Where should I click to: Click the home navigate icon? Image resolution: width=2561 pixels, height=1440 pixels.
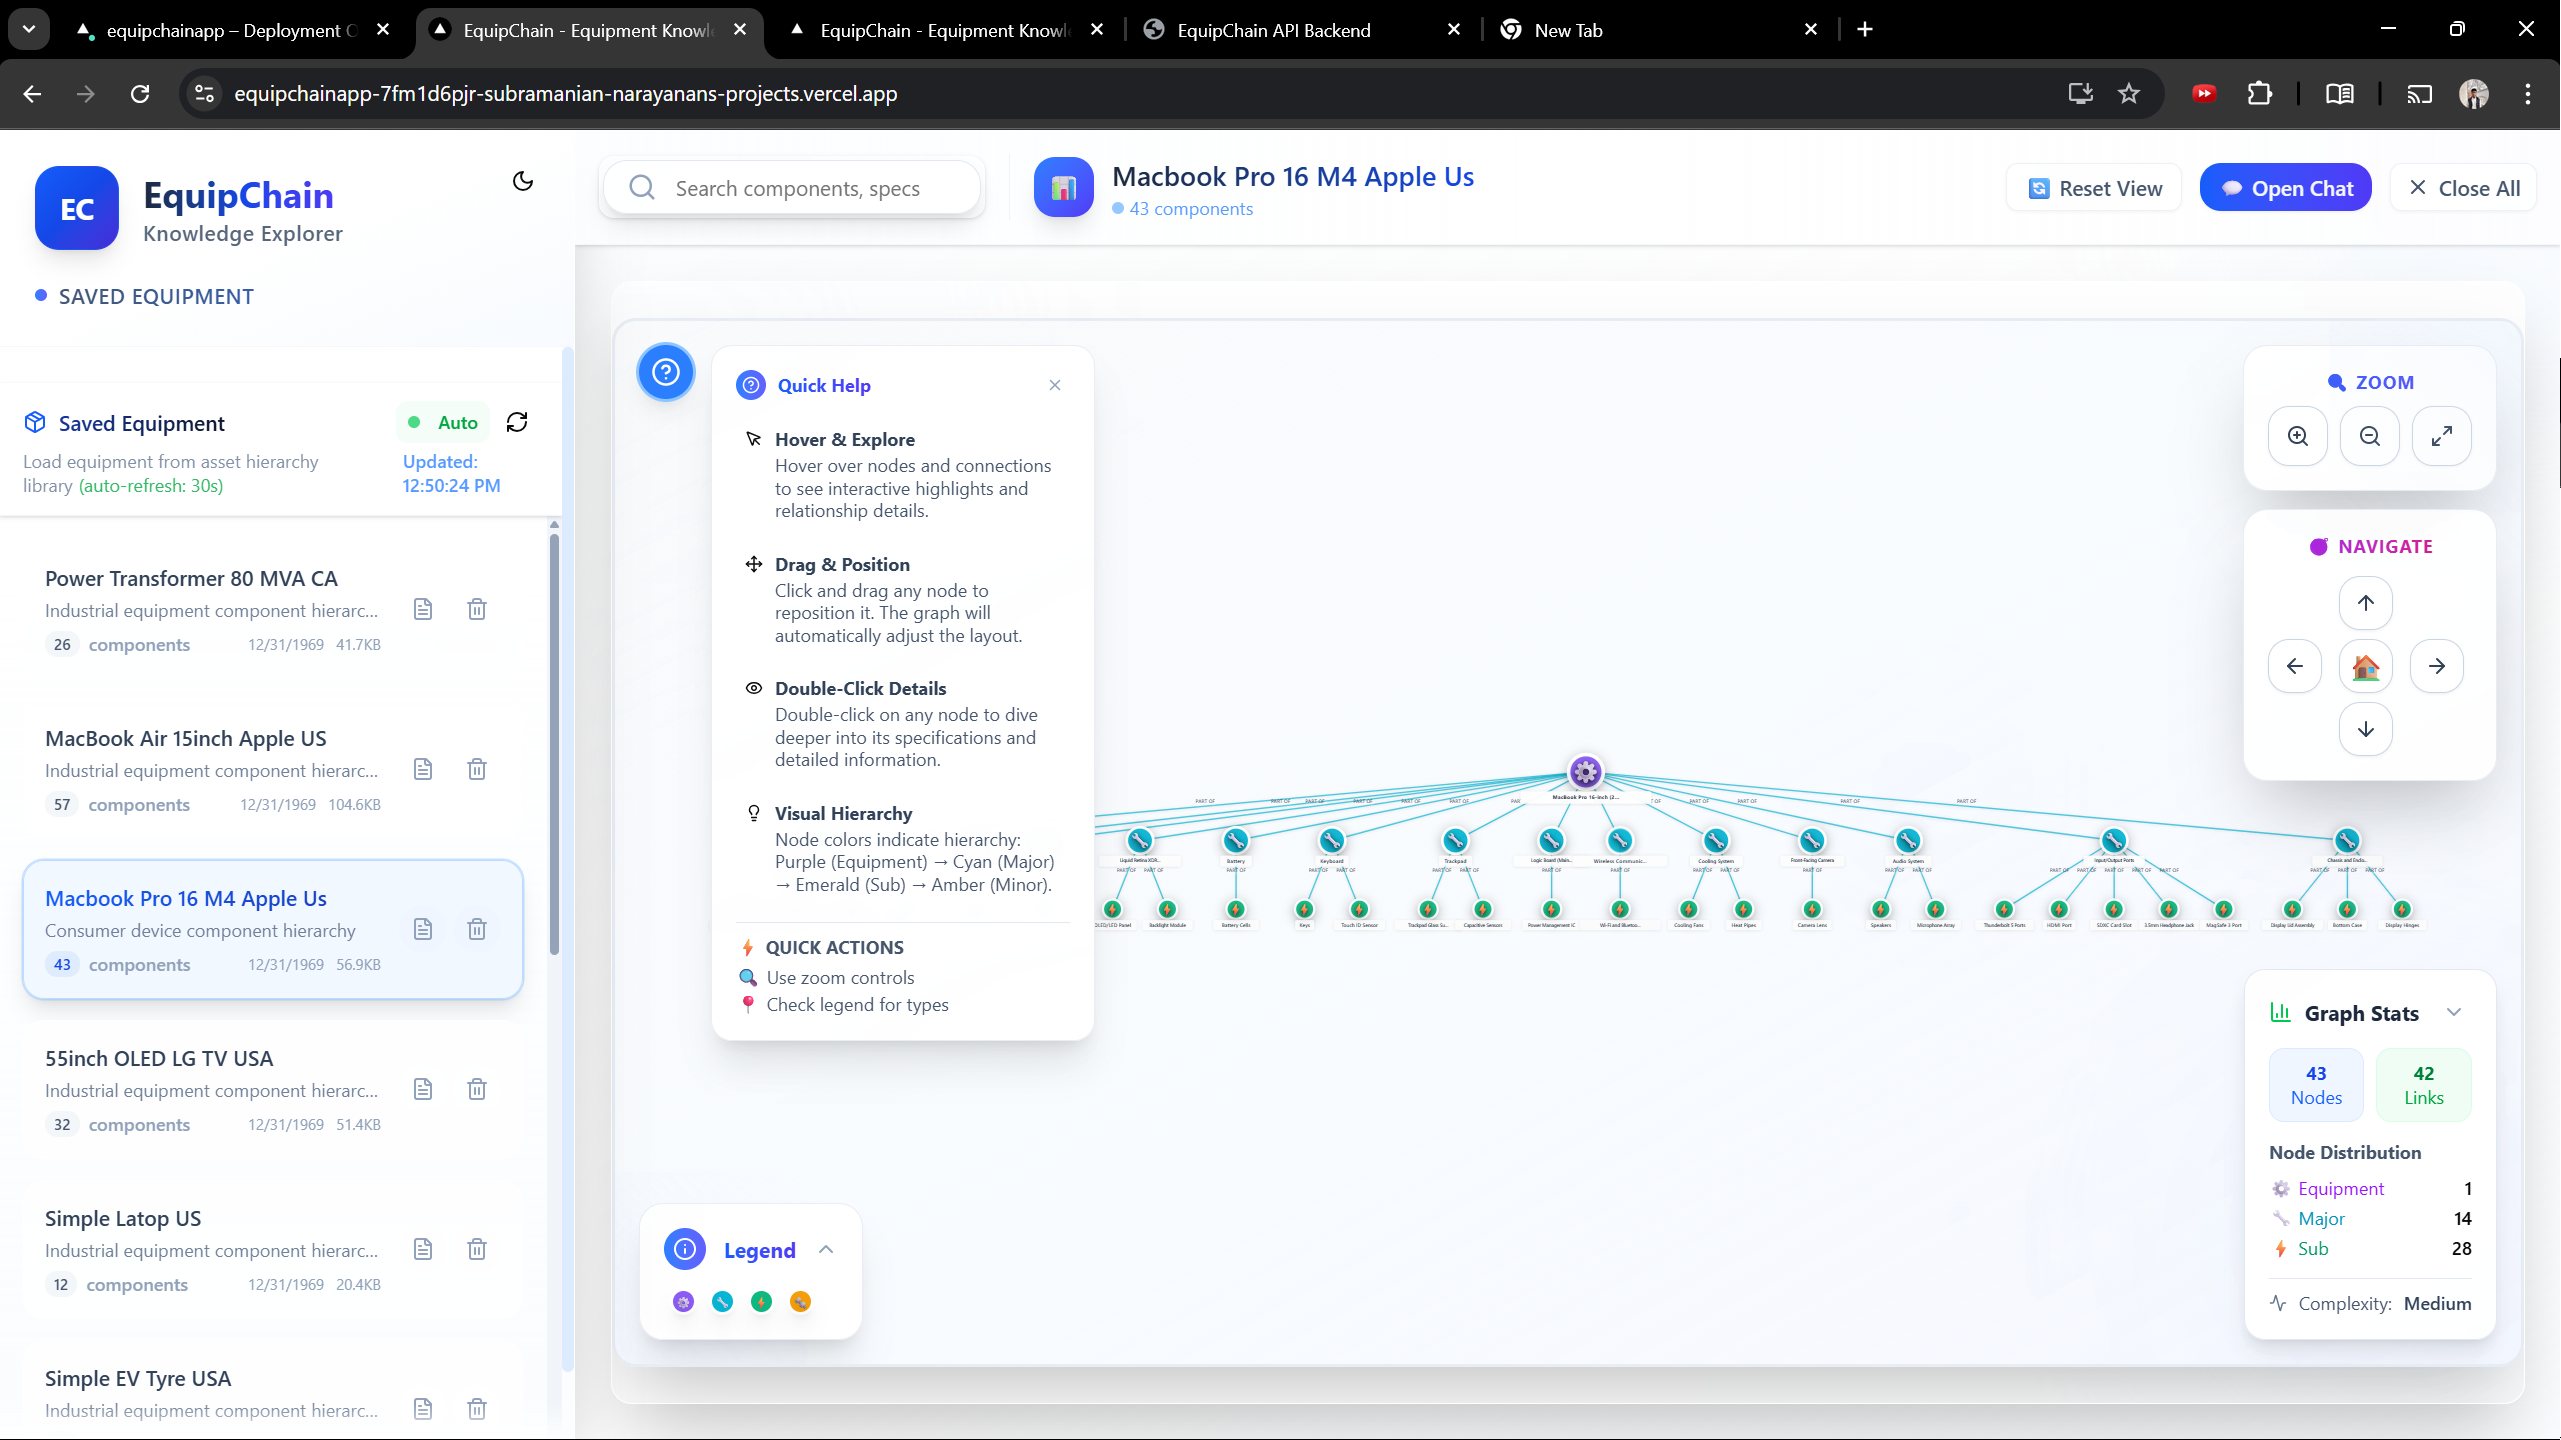[x=2366, y=666]
